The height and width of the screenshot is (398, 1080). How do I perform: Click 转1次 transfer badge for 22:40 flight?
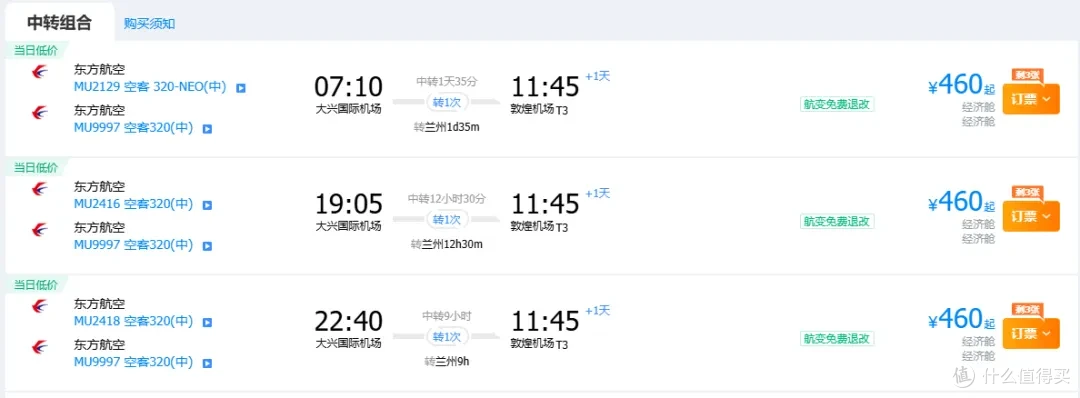(446, 337)
